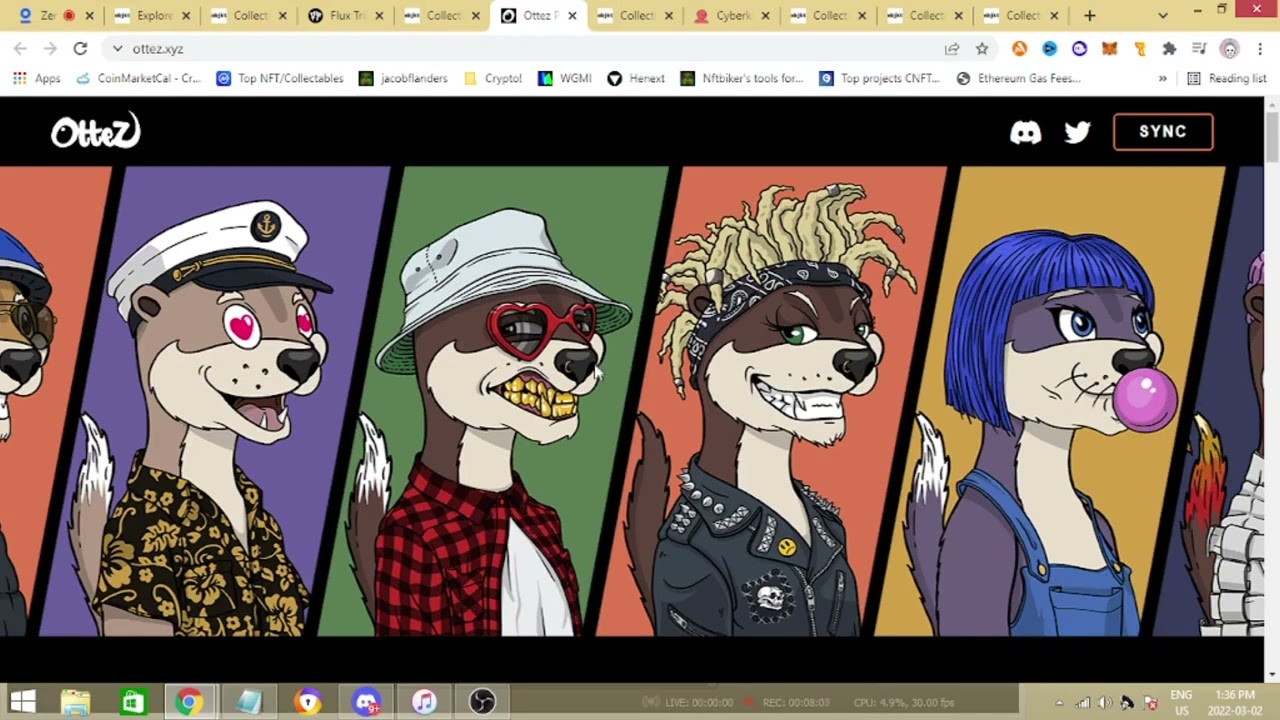Open a new browser tab
Screen dimensions: 1280x720
click(x=1089, y=15)
